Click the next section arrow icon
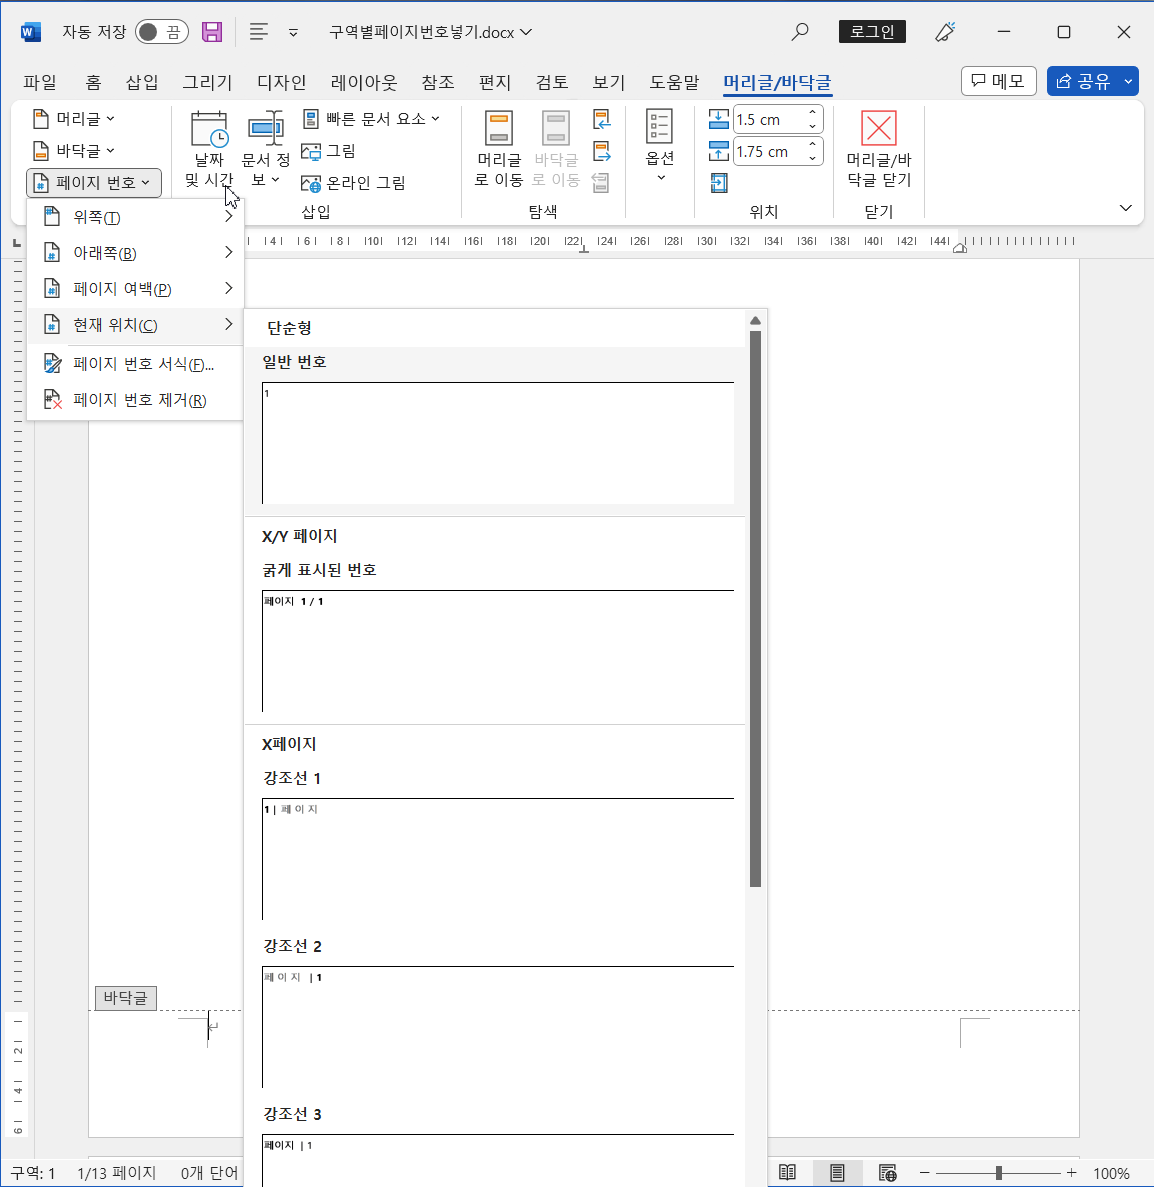1154x1187 pixels. (x=601, y=151)
